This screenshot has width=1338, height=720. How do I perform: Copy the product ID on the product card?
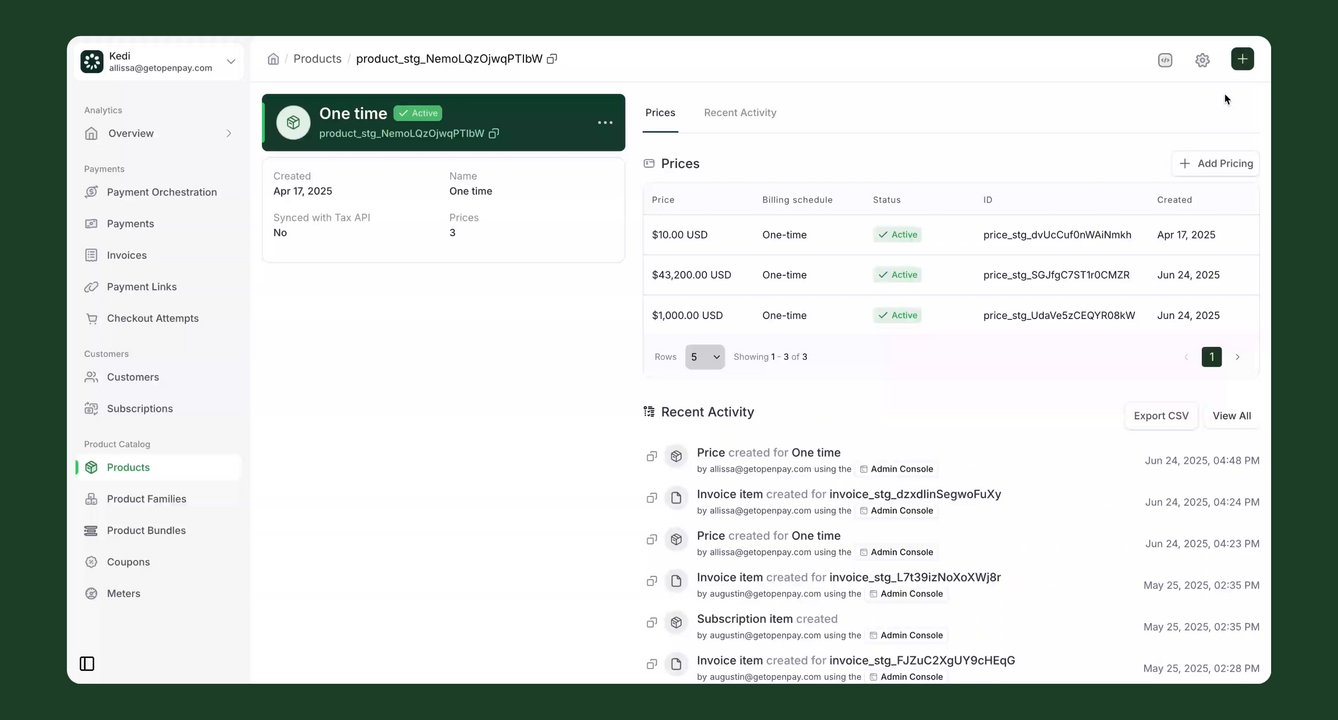click(494, 133)
